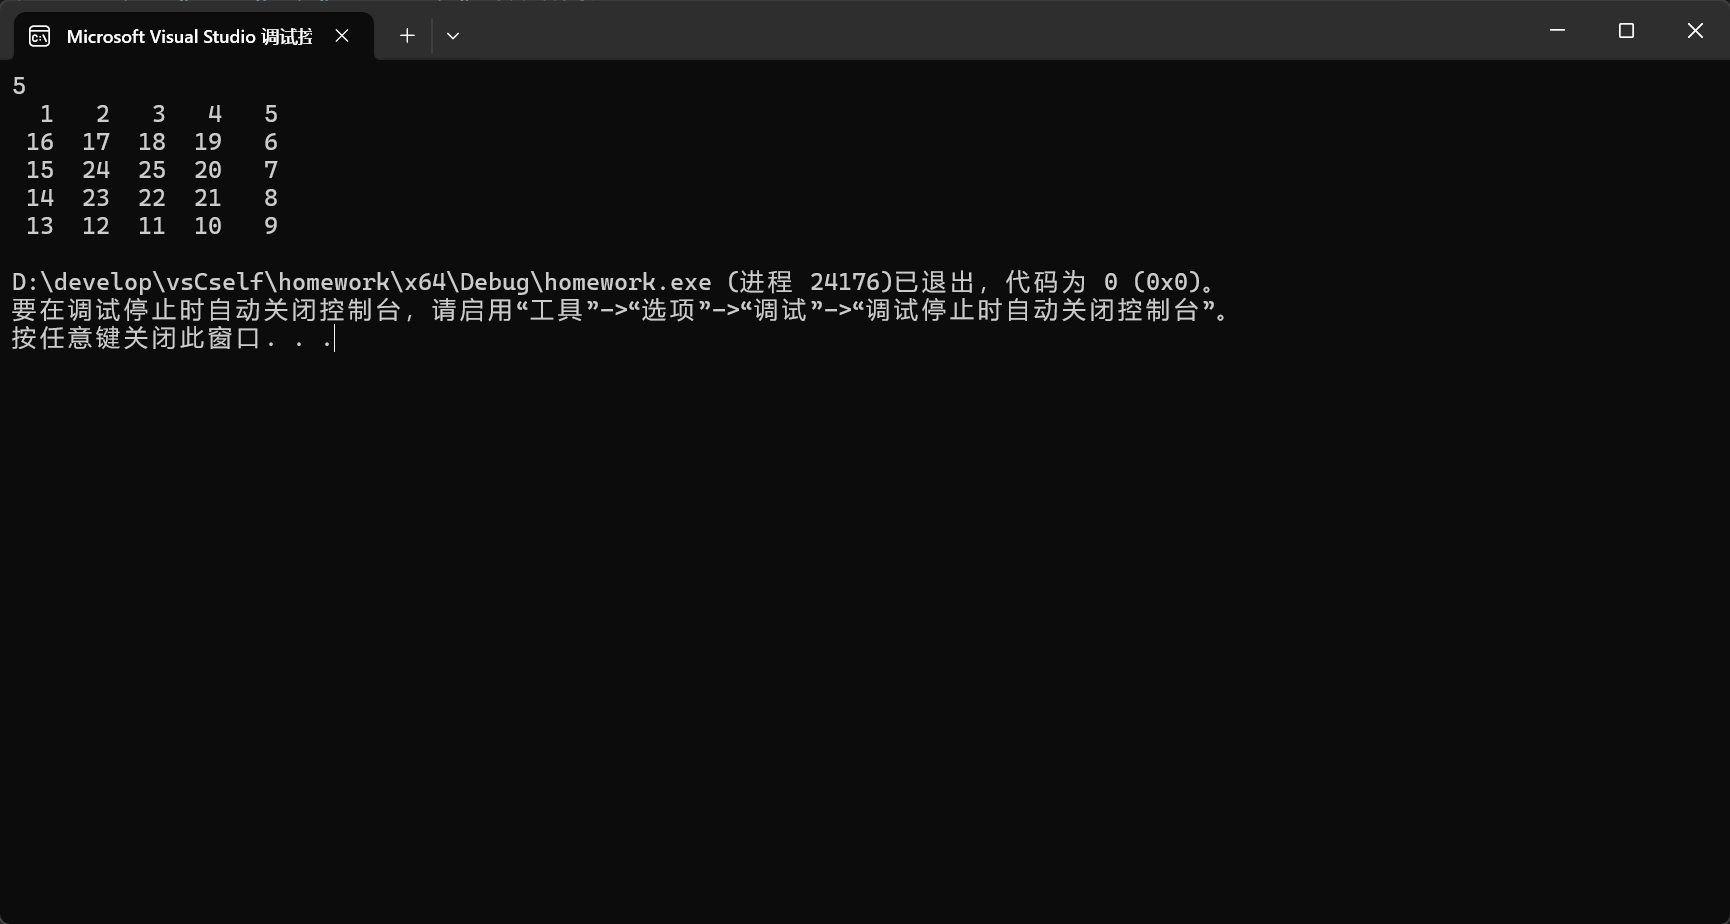
Task: Click the value 13 at the grid's bottom-left
Action: coord(40,226)
